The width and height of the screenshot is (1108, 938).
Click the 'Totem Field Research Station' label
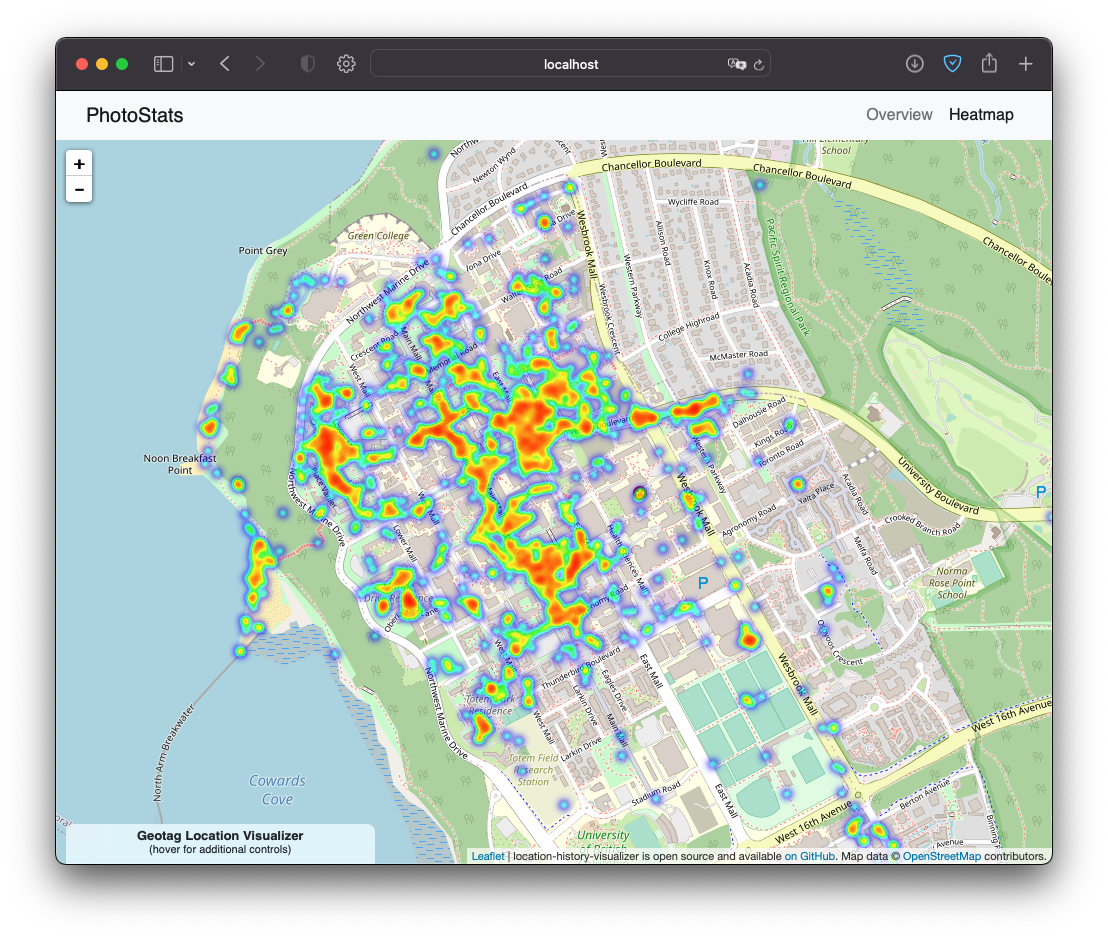pos(534,769)
